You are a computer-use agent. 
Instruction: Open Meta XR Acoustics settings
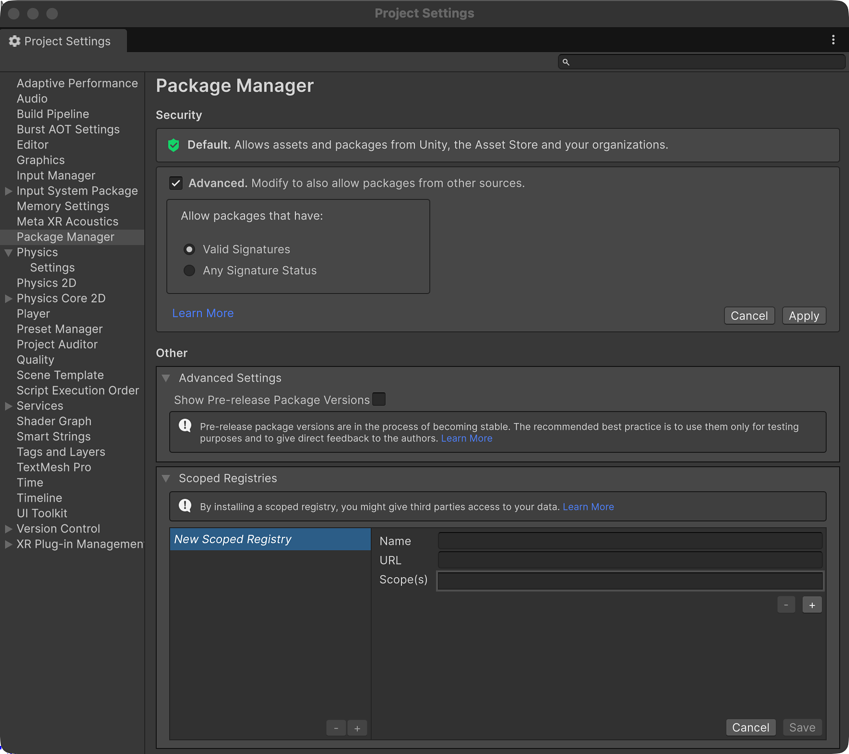pos(67,221)
